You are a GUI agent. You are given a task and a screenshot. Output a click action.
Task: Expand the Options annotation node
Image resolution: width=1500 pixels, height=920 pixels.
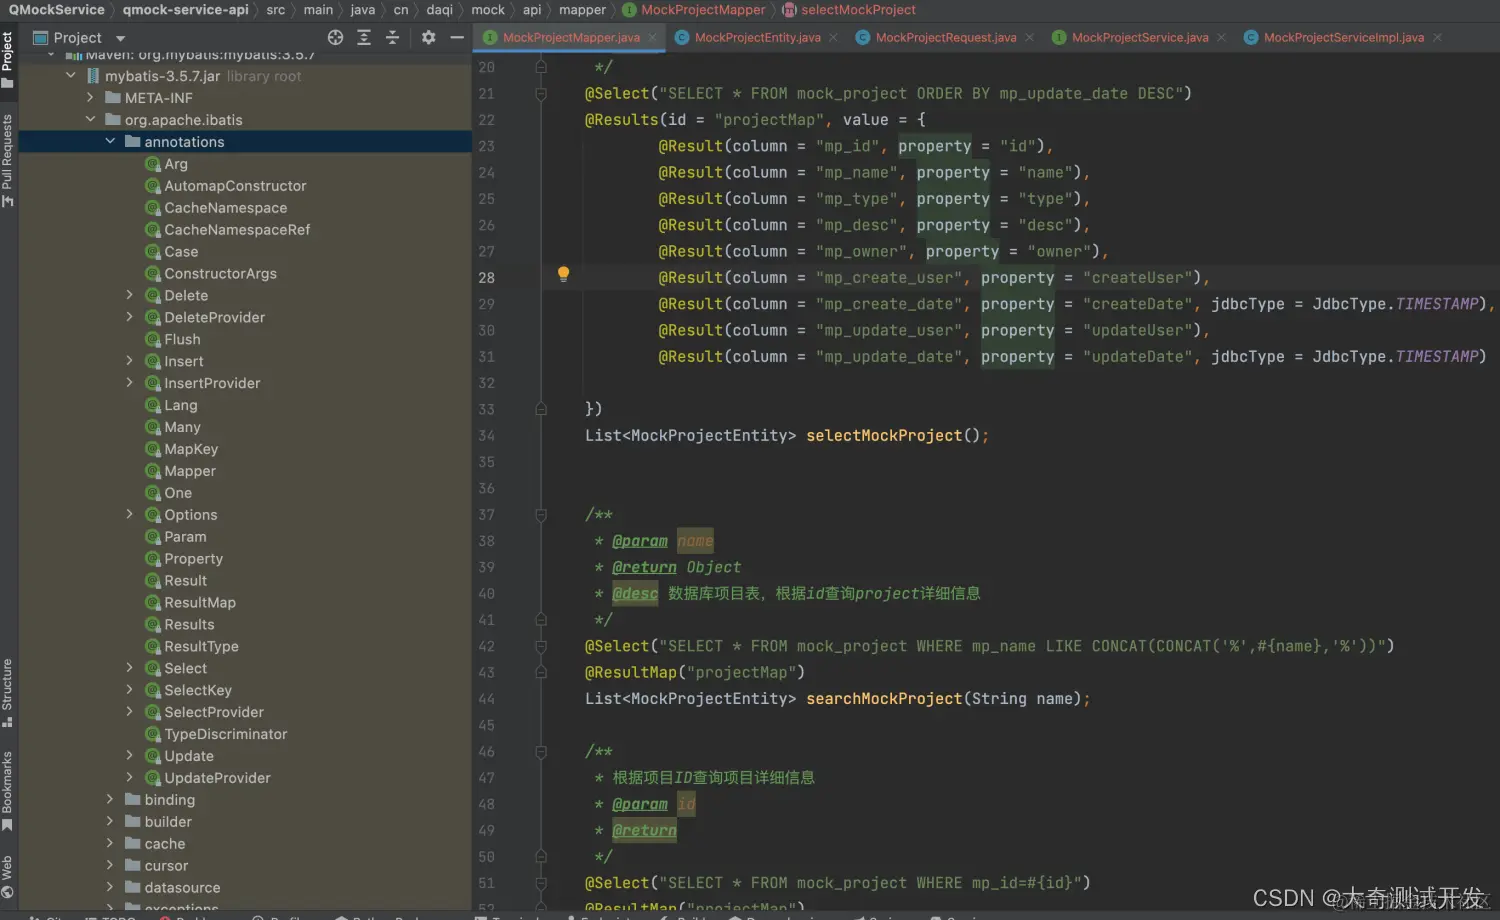pos(129,515)
